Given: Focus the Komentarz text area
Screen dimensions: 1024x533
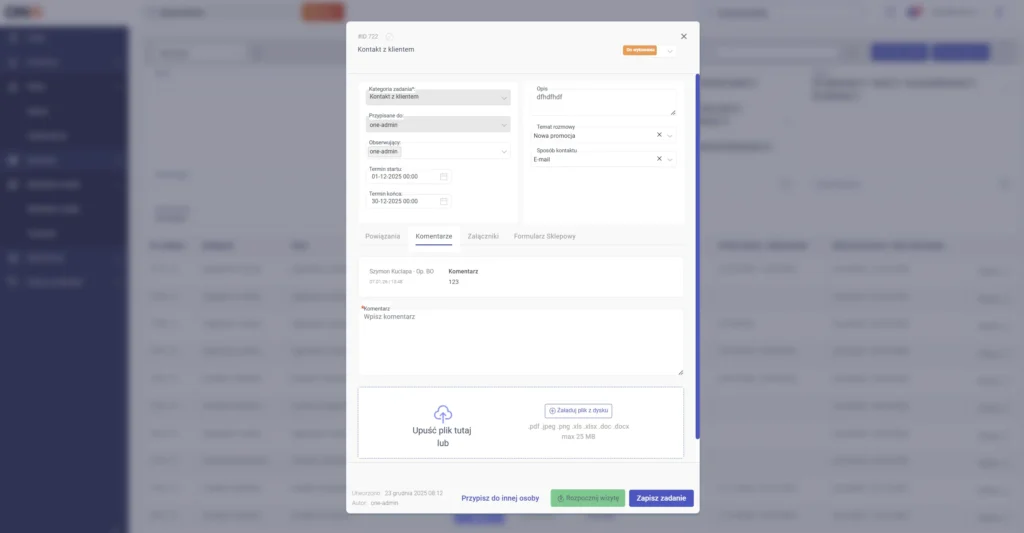Looking at the screenshot, I should point(521,343).
